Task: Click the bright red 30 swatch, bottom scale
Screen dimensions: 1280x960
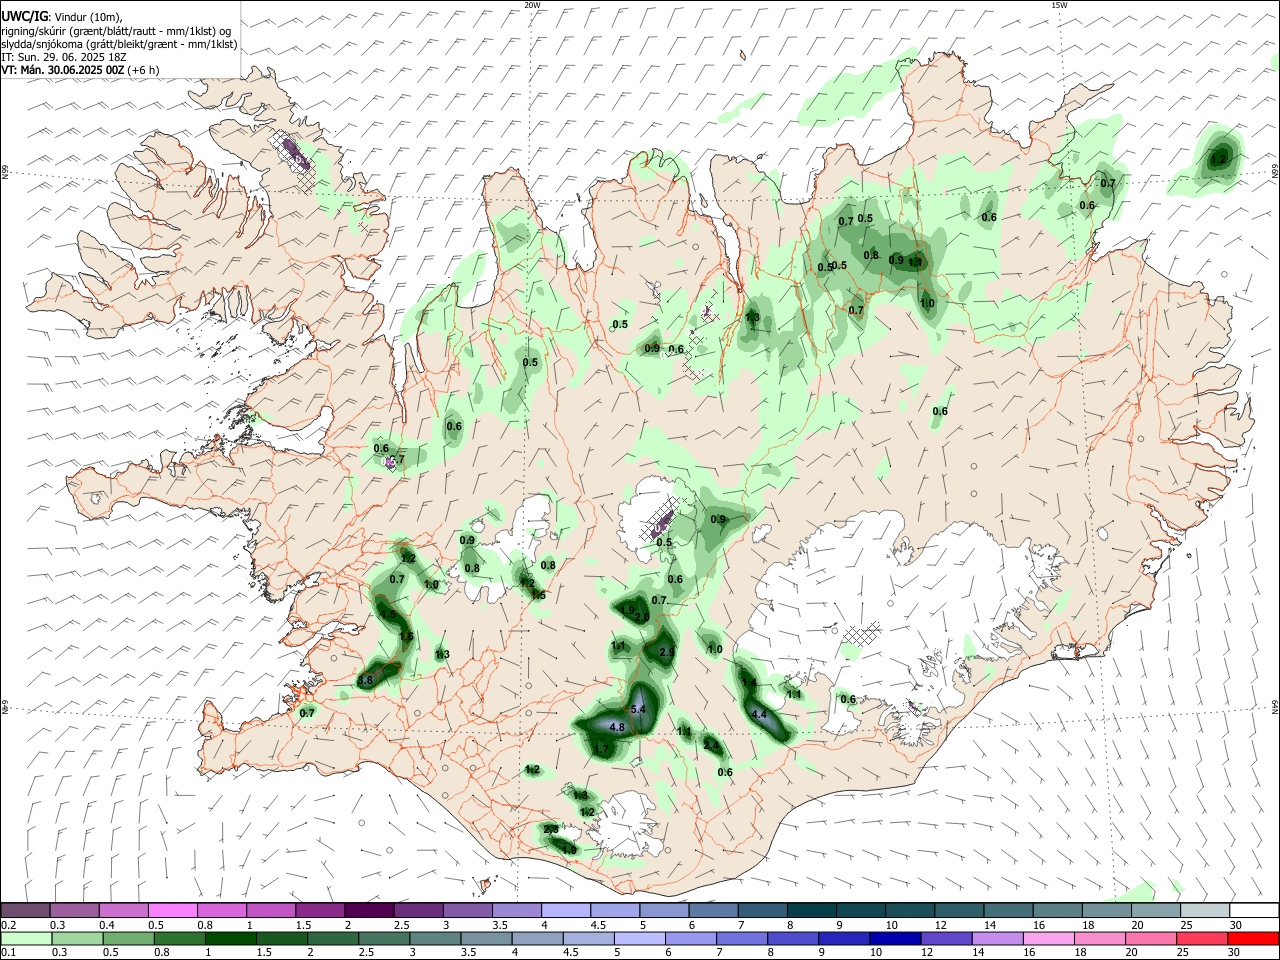Action: coord(1253,938)
